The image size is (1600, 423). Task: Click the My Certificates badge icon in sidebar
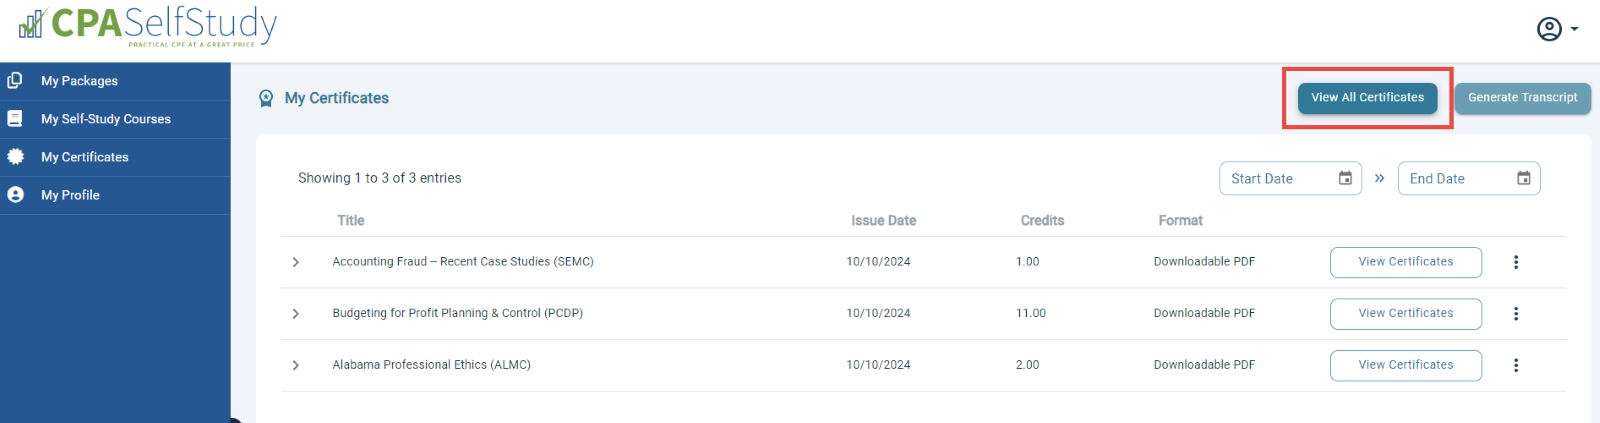(15, 156)
